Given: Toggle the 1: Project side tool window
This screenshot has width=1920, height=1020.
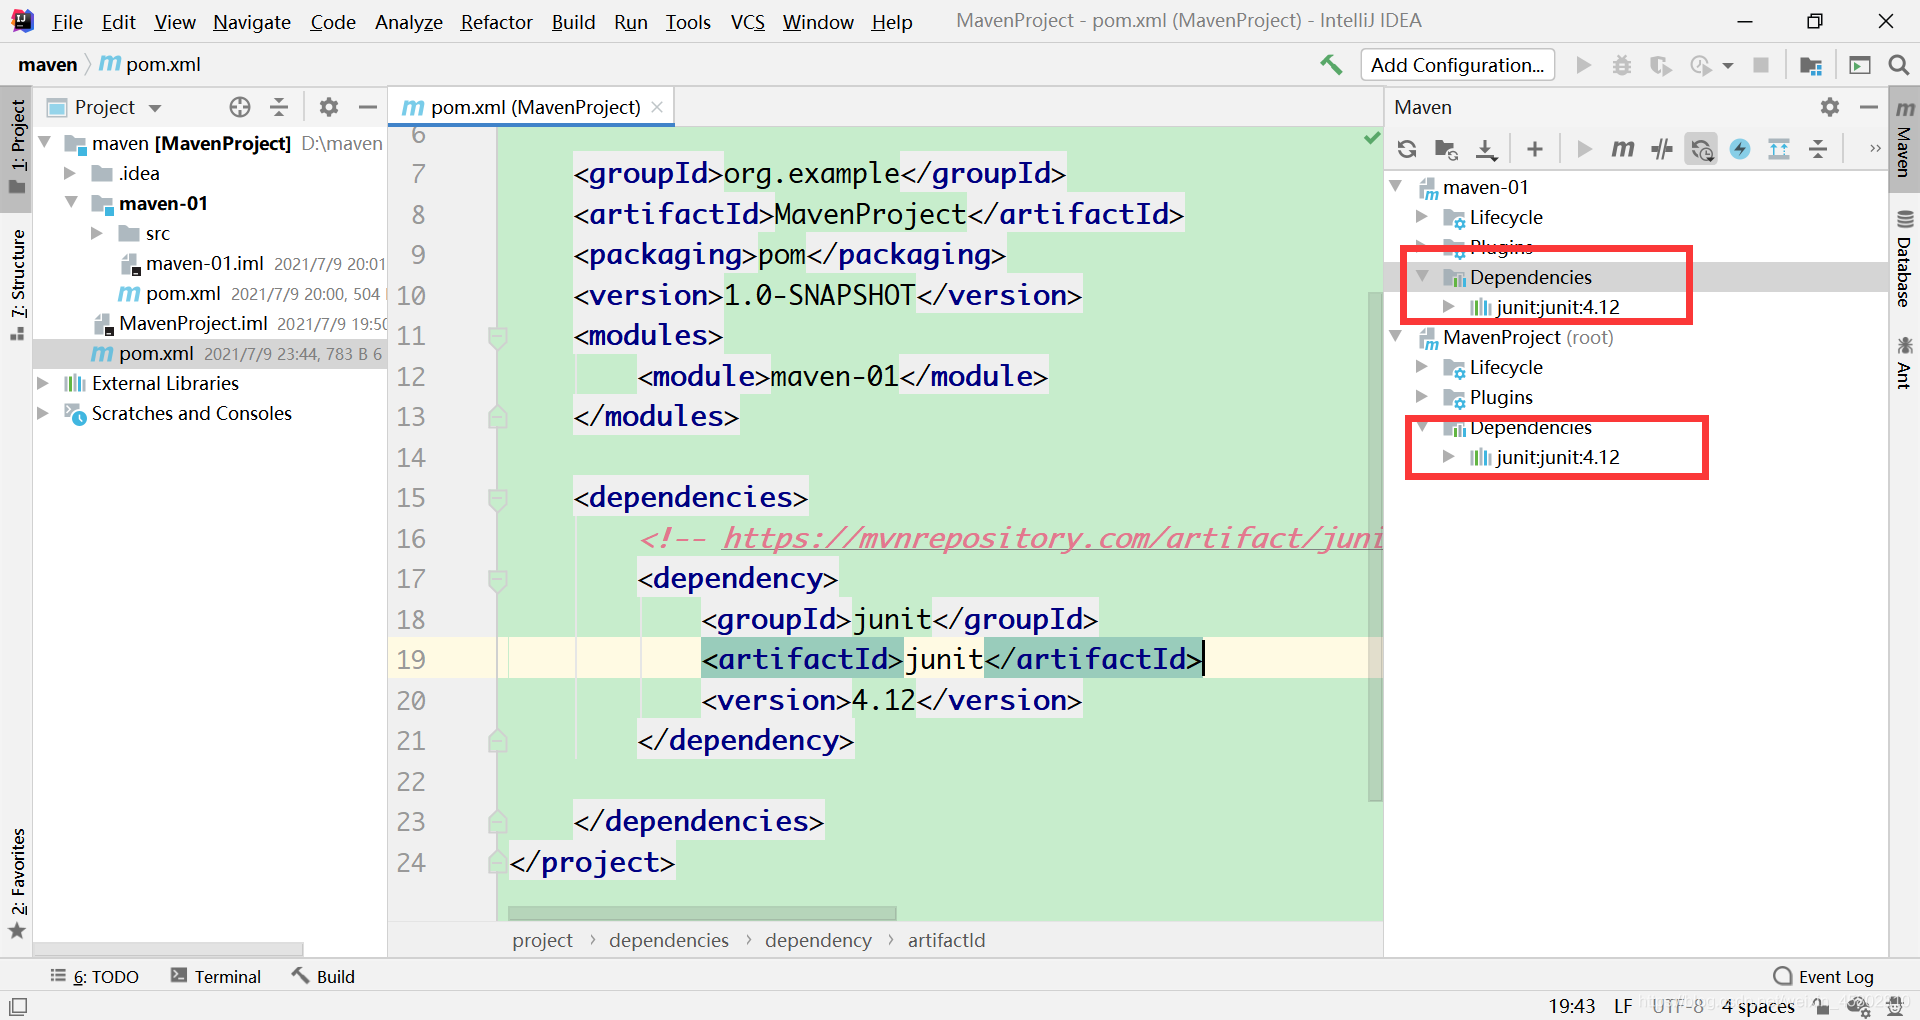Looking at the screenshot, I should click(x=17, y=148).
